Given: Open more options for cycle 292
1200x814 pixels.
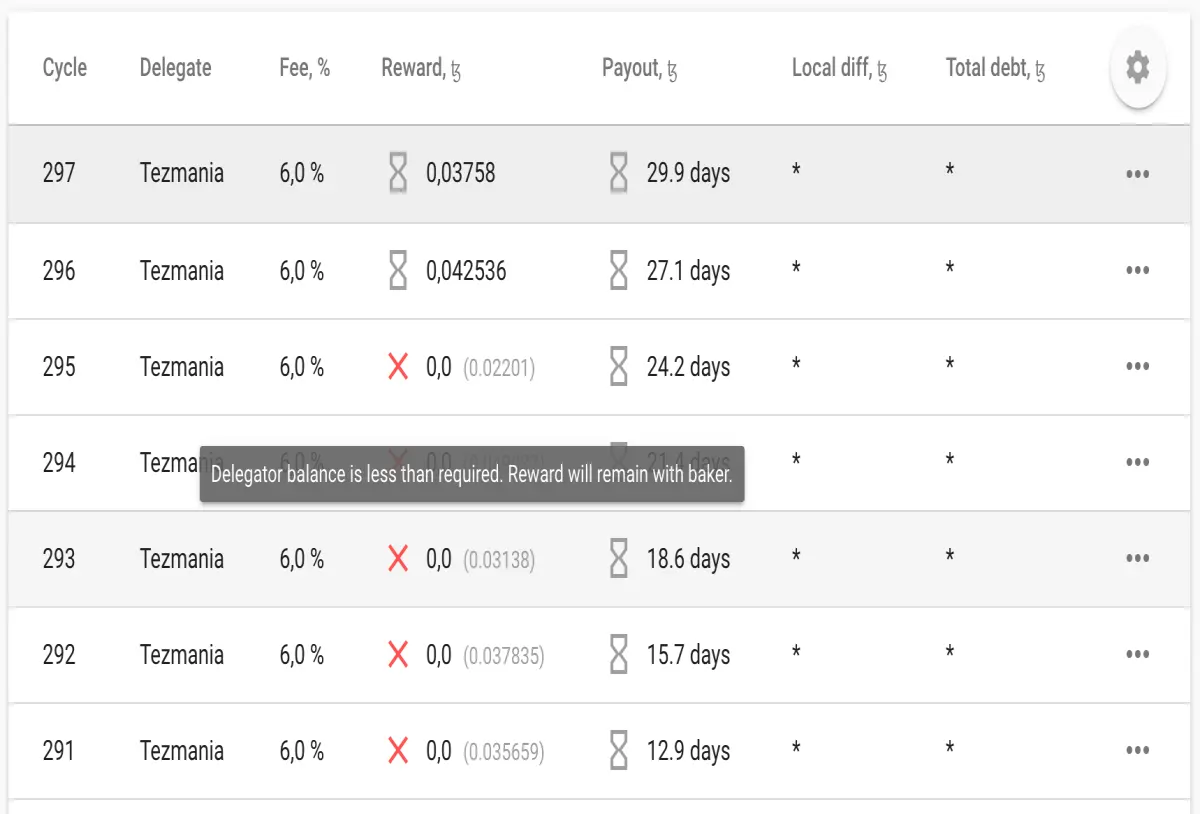Looking at the screenshot, I should coord(1137,655).
